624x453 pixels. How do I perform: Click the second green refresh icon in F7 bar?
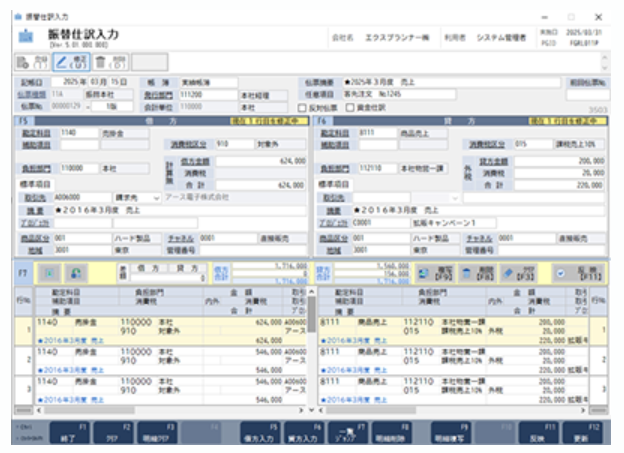click(x=76, y=273)
